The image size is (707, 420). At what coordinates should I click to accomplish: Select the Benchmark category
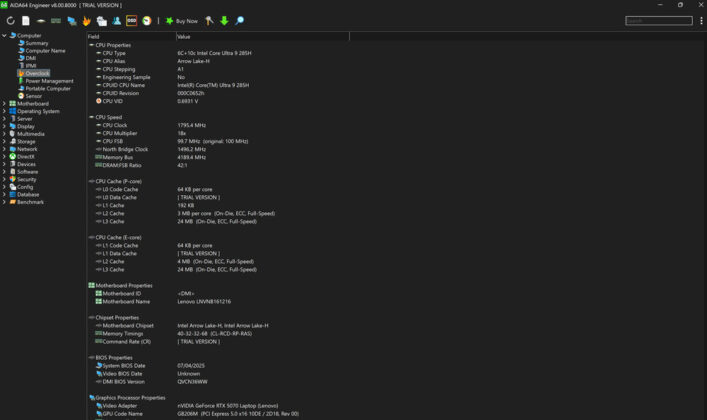point(27,202)
